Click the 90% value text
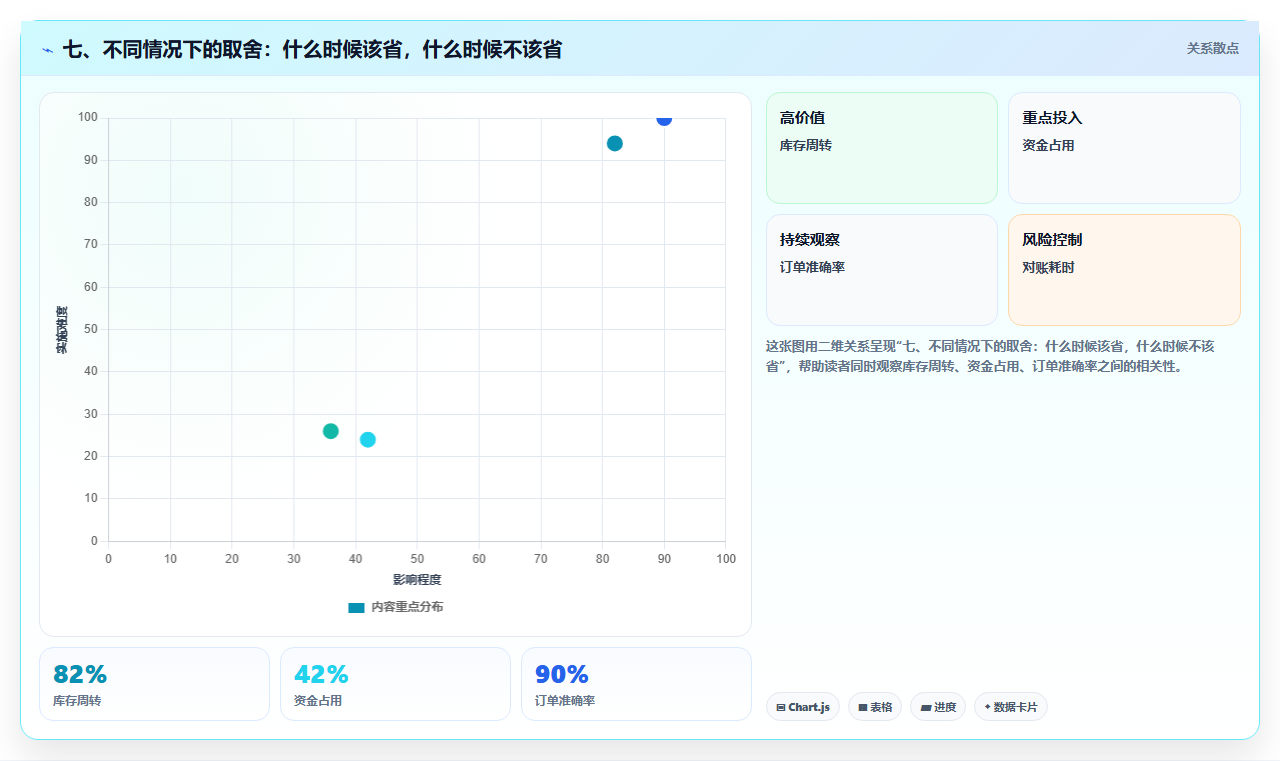Screen dimensions: 1280x761 (x=562, y=674)
